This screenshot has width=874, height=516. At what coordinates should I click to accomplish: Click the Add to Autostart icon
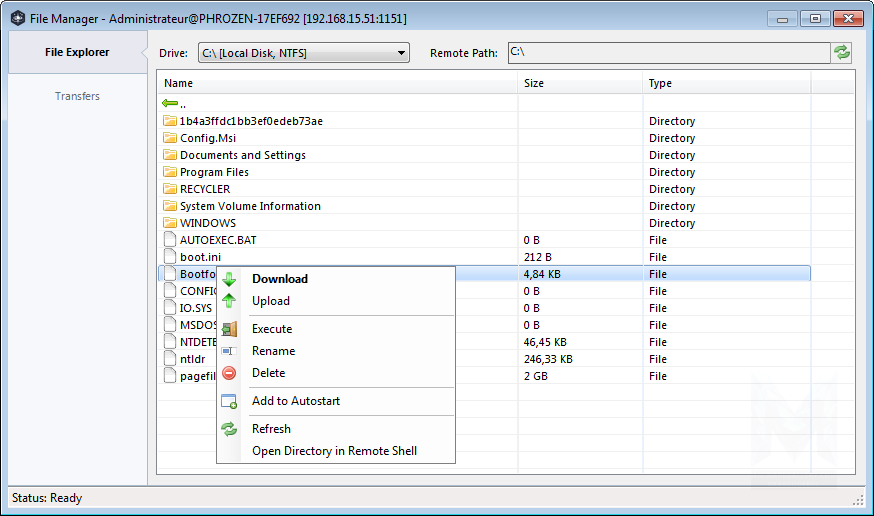[x=229, y=401]
